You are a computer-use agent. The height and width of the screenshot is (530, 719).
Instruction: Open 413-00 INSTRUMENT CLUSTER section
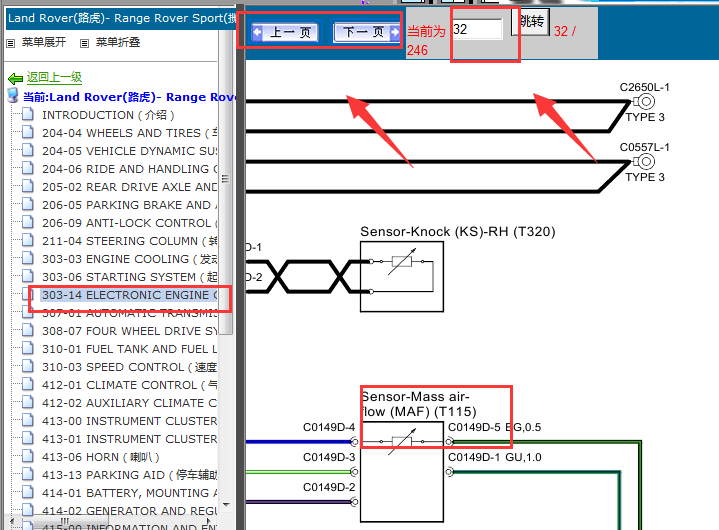click(130, 420)
